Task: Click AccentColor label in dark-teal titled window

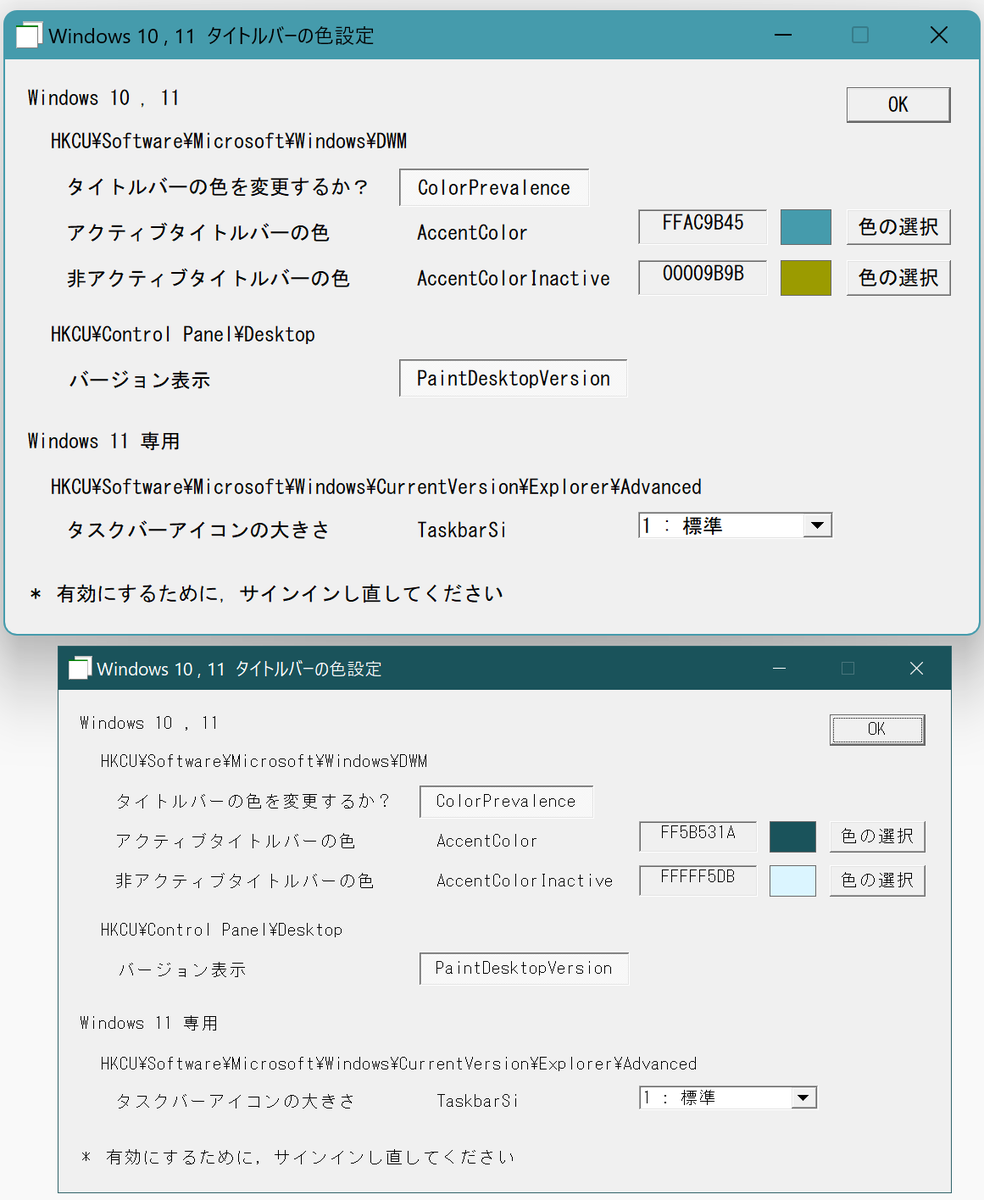Action: click(x=487, y=841)
